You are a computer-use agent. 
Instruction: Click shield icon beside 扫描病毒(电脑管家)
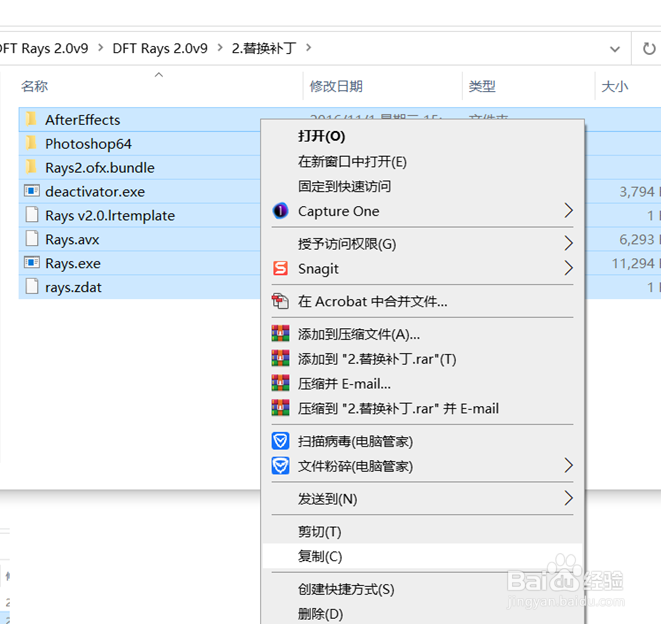click(280, 441)
